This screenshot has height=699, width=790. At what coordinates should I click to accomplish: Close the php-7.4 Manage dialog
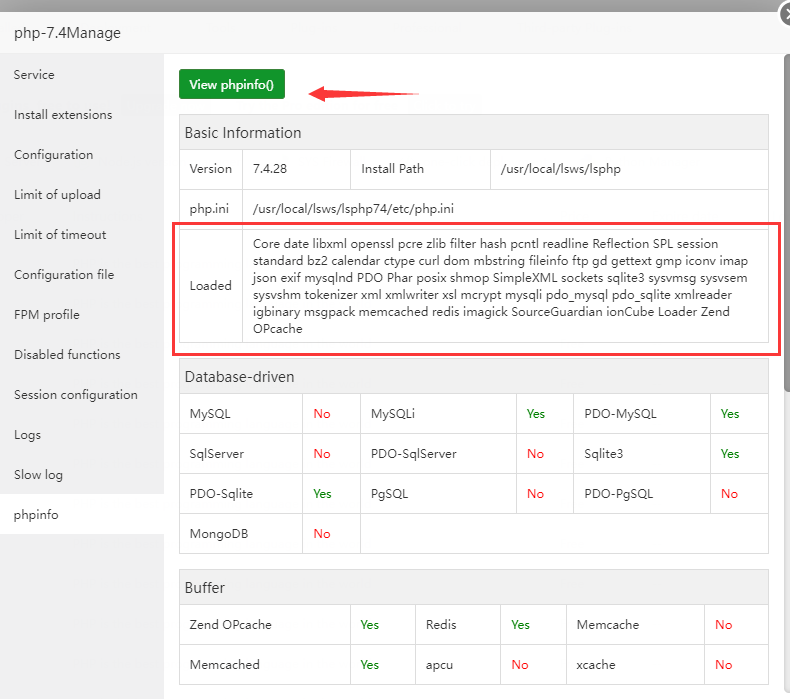click(x=787, y=12)
